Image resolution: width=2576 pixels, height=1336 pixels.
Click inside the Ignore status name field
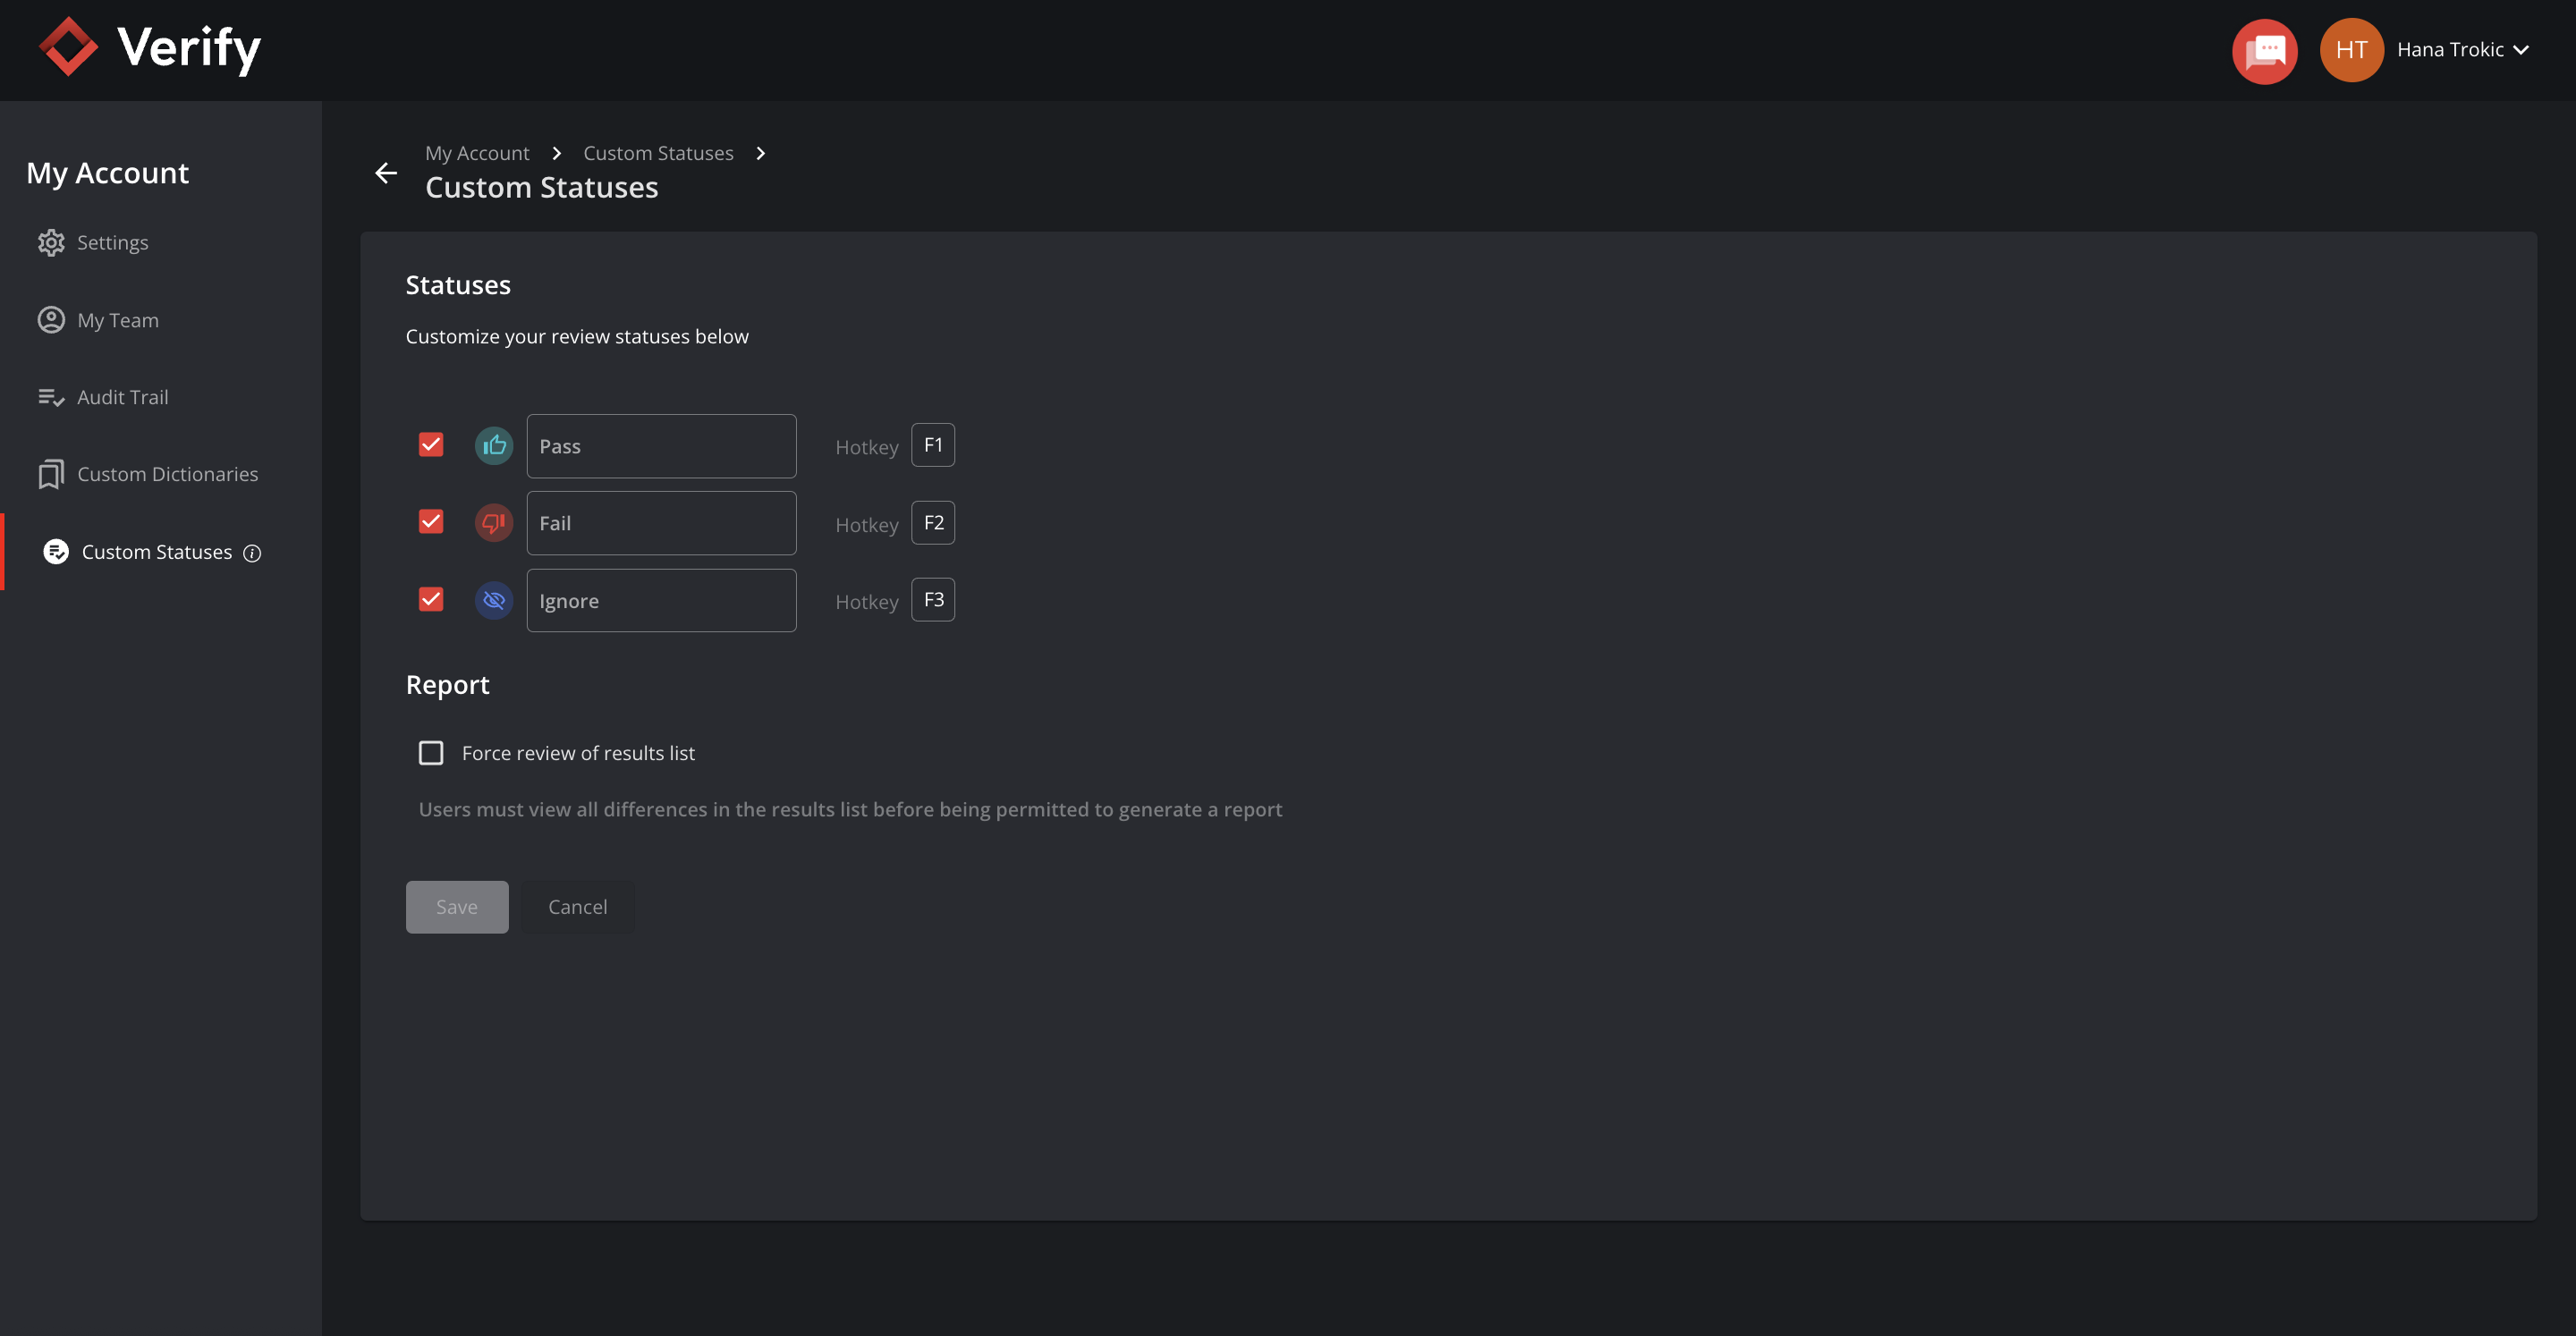pos(661,600)
